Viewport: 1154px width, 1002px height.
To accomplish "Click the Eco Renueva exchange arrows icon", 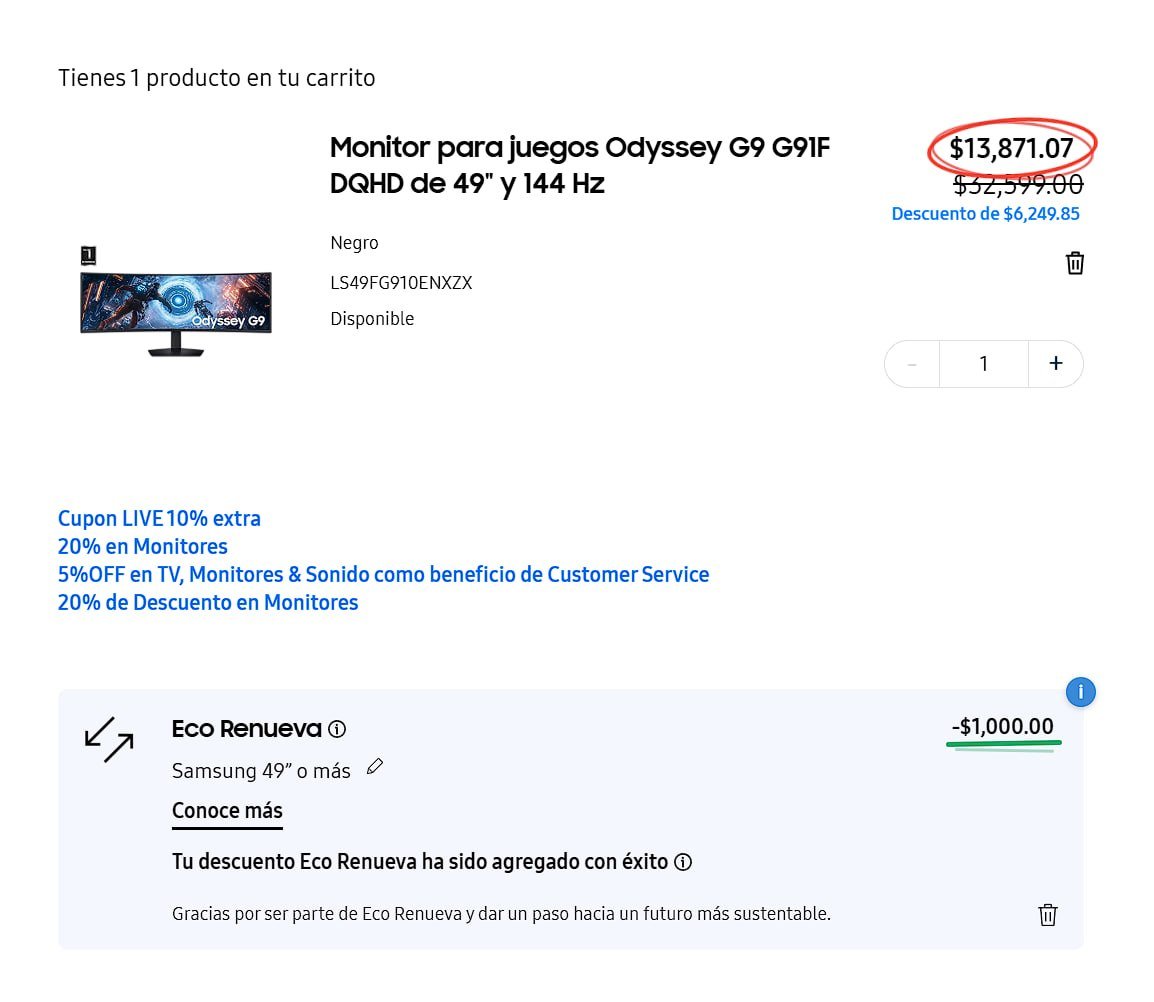I will pyautogui.click(x=109, y=739).
